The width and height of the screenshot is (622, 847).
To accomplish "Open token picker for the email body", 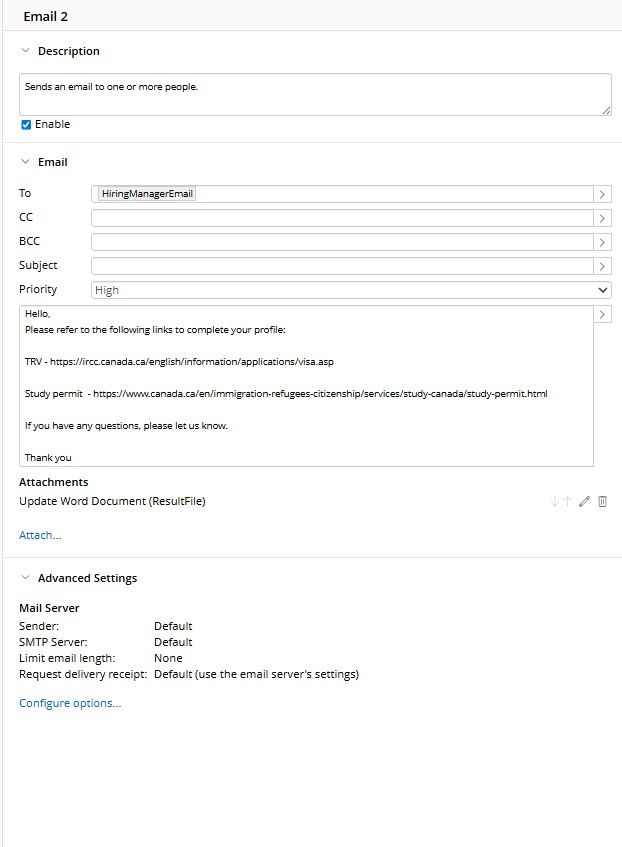I will 602,314.
